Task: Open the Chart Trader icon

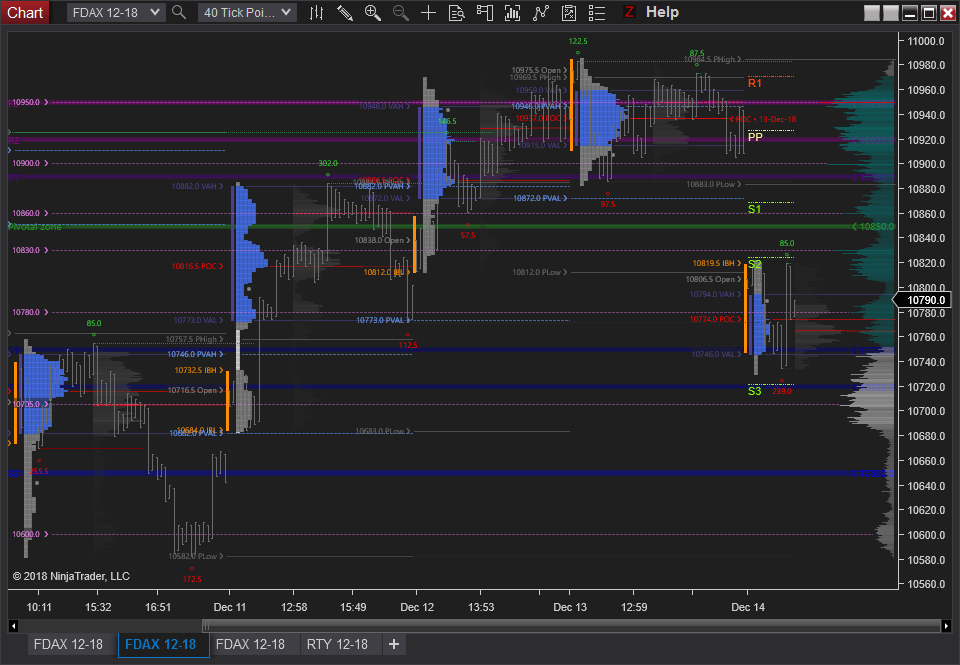Action: tap(484, 12)
